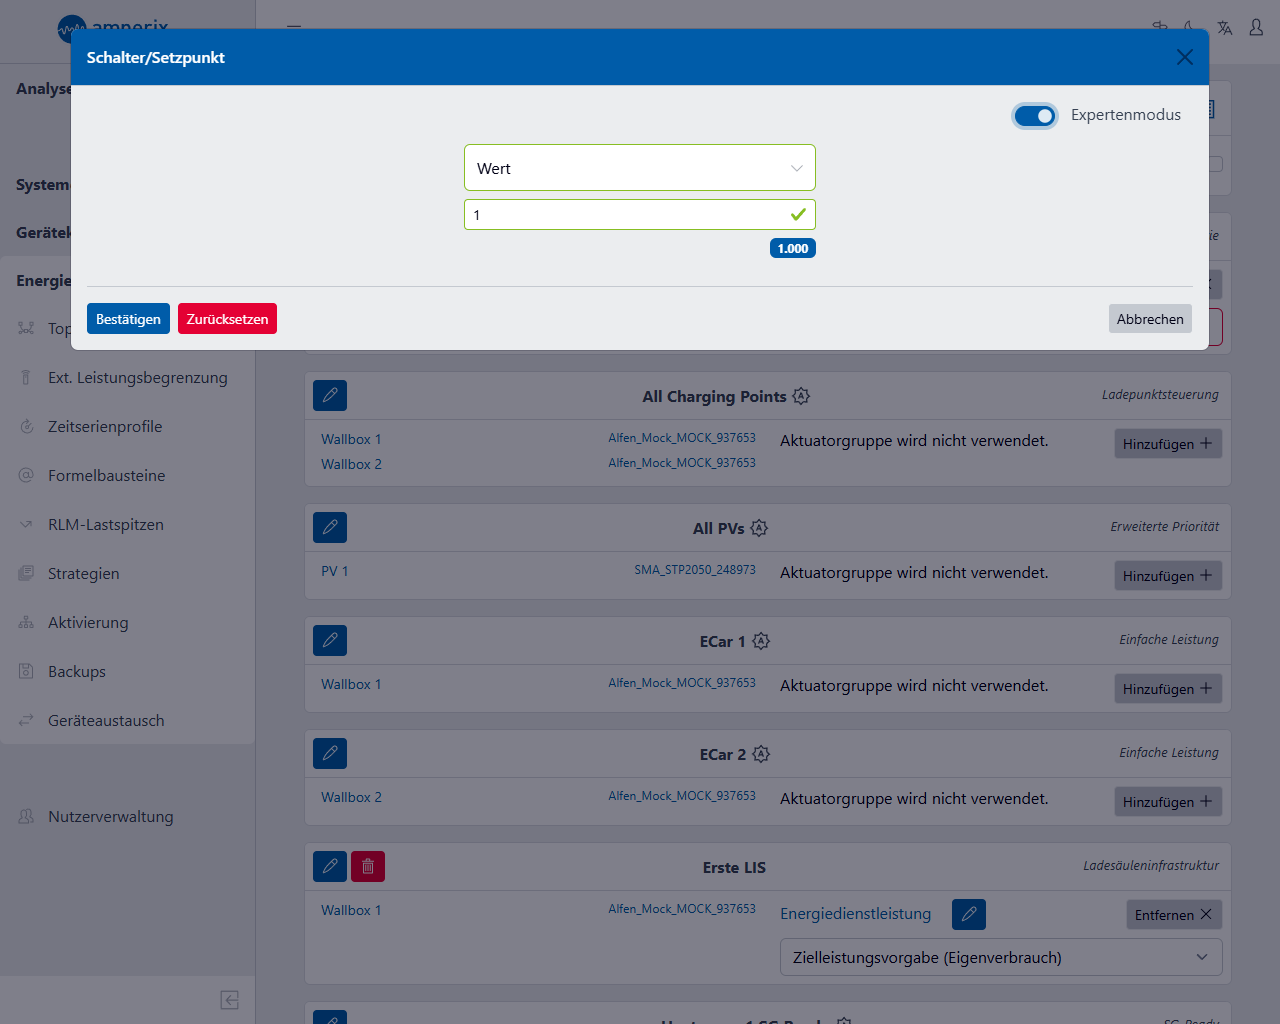The height and width of the screenshot is (1024, 1280).
Task: Close the Schalter/Setzpunkt dialog
Action: click(1184, 57)
